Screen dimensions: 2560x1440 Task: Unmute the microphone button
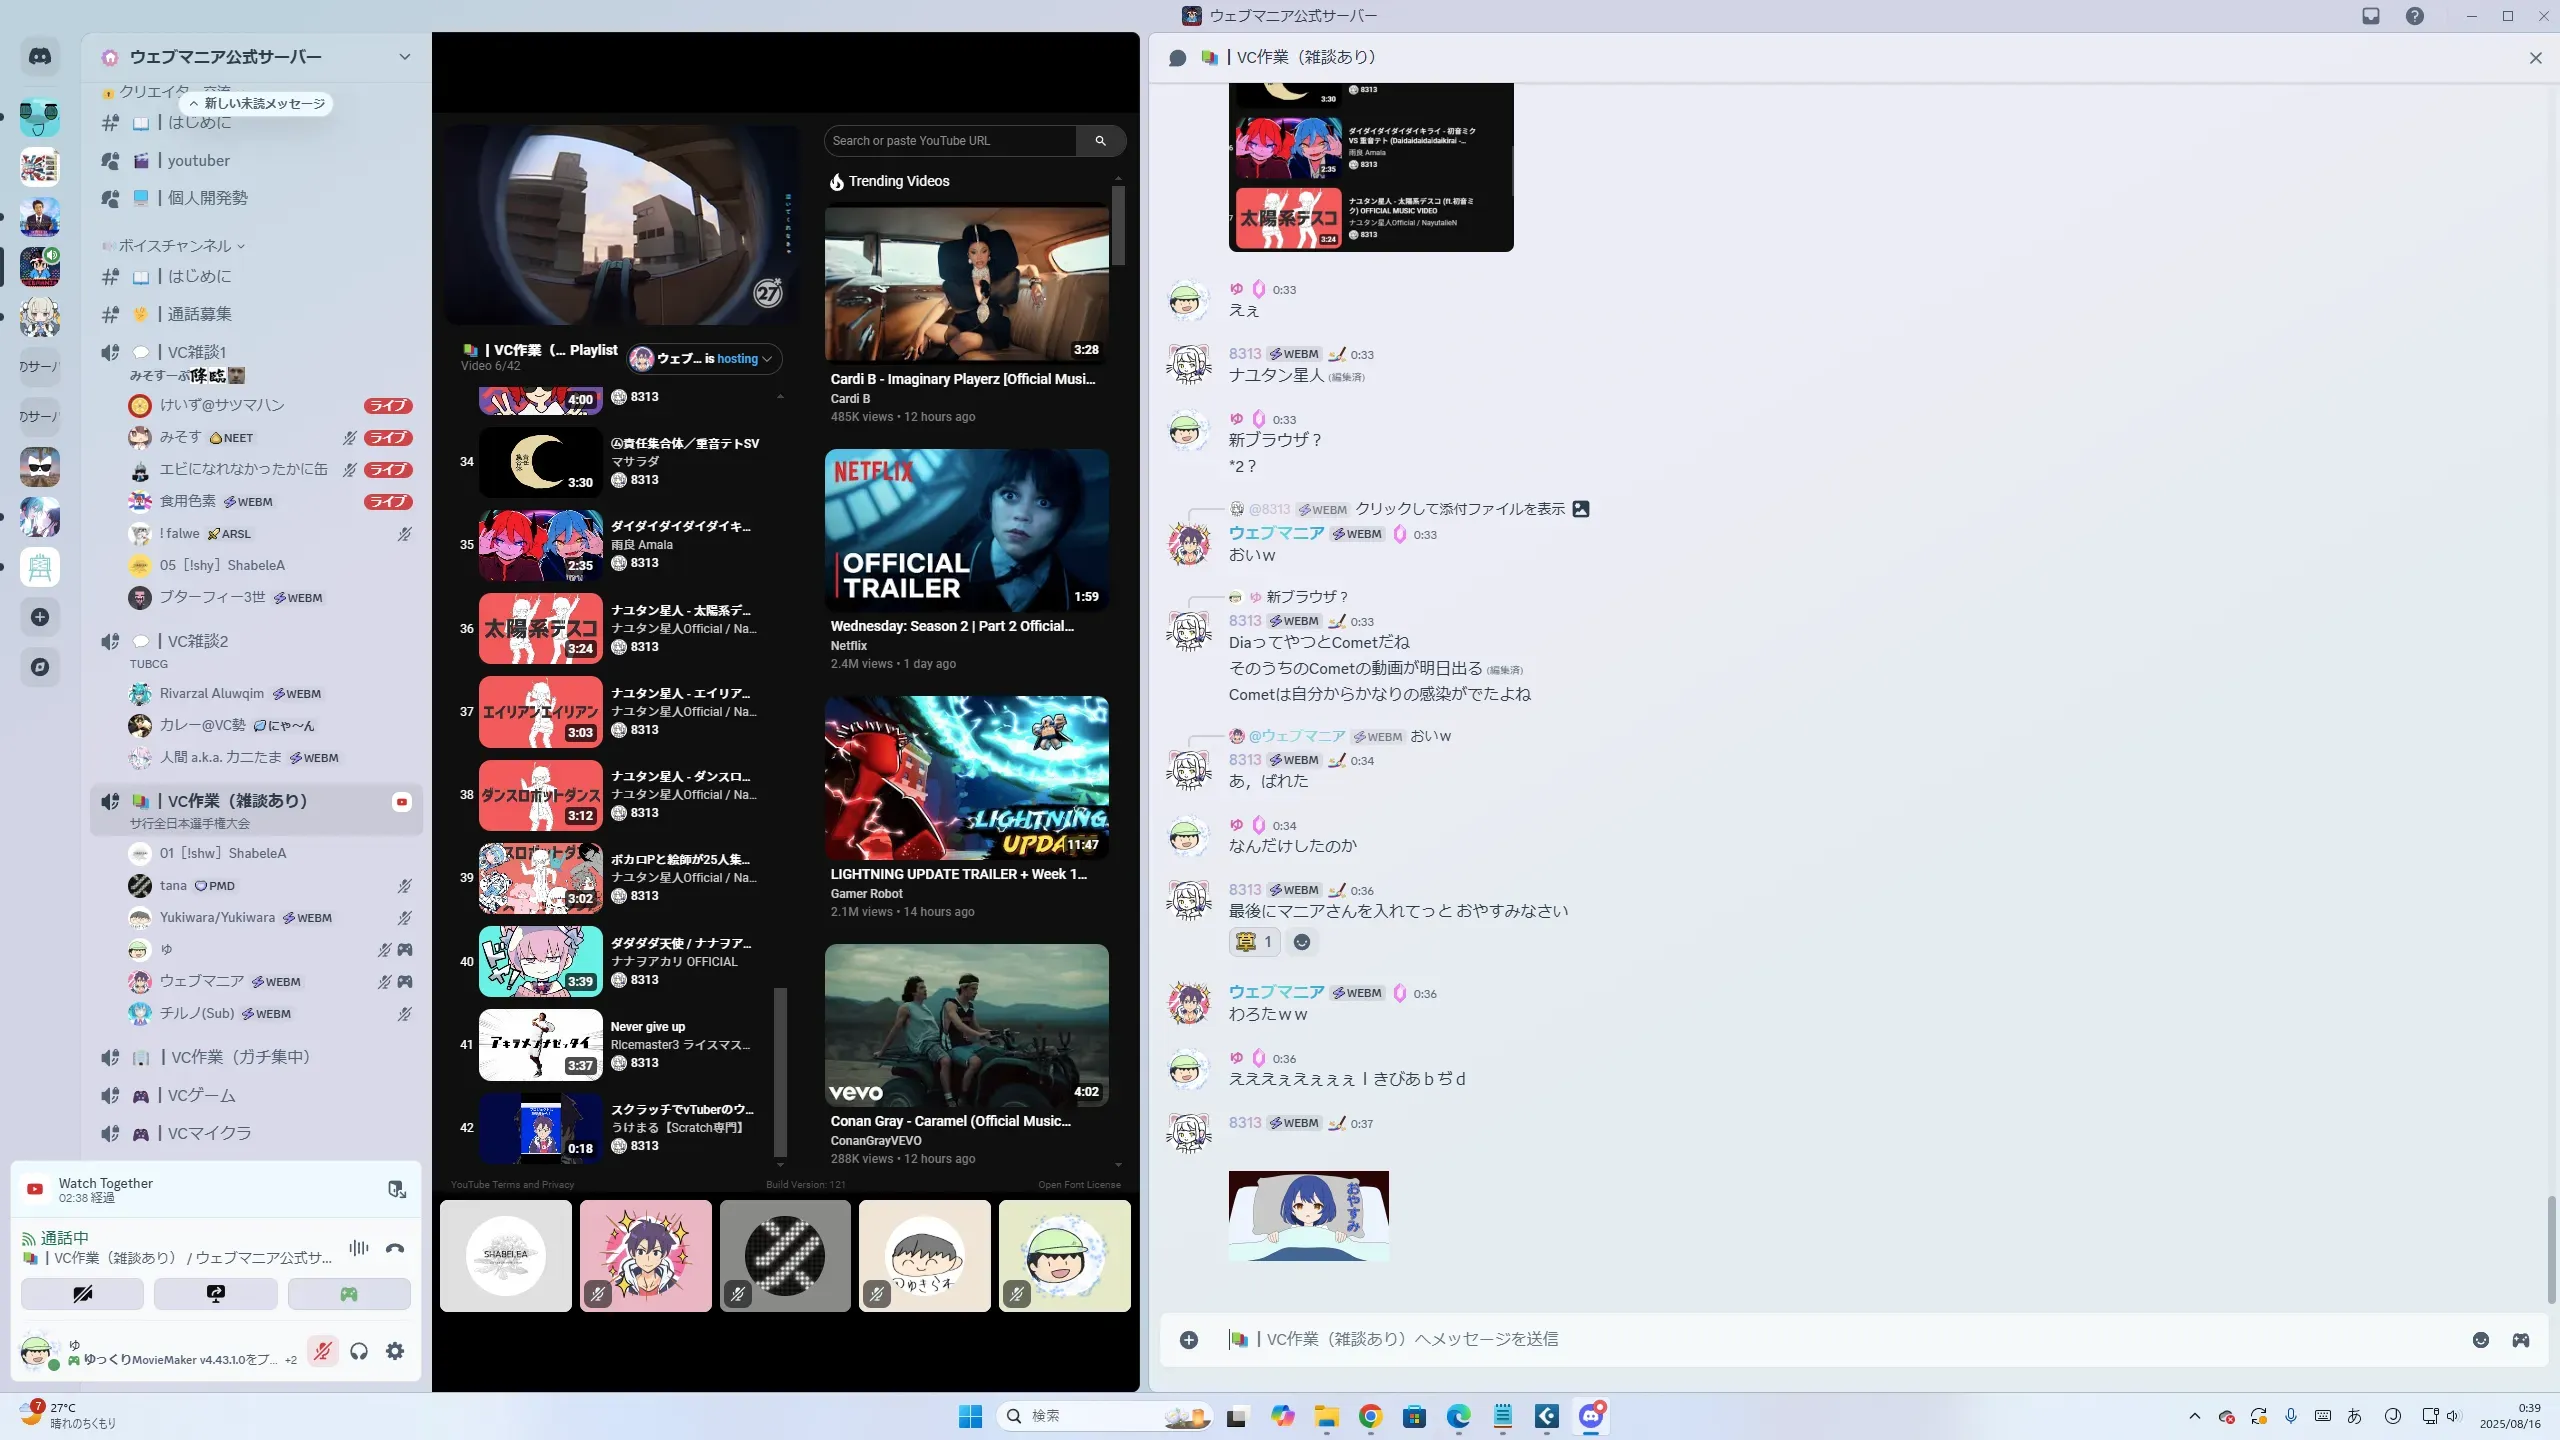[322, 1351]
